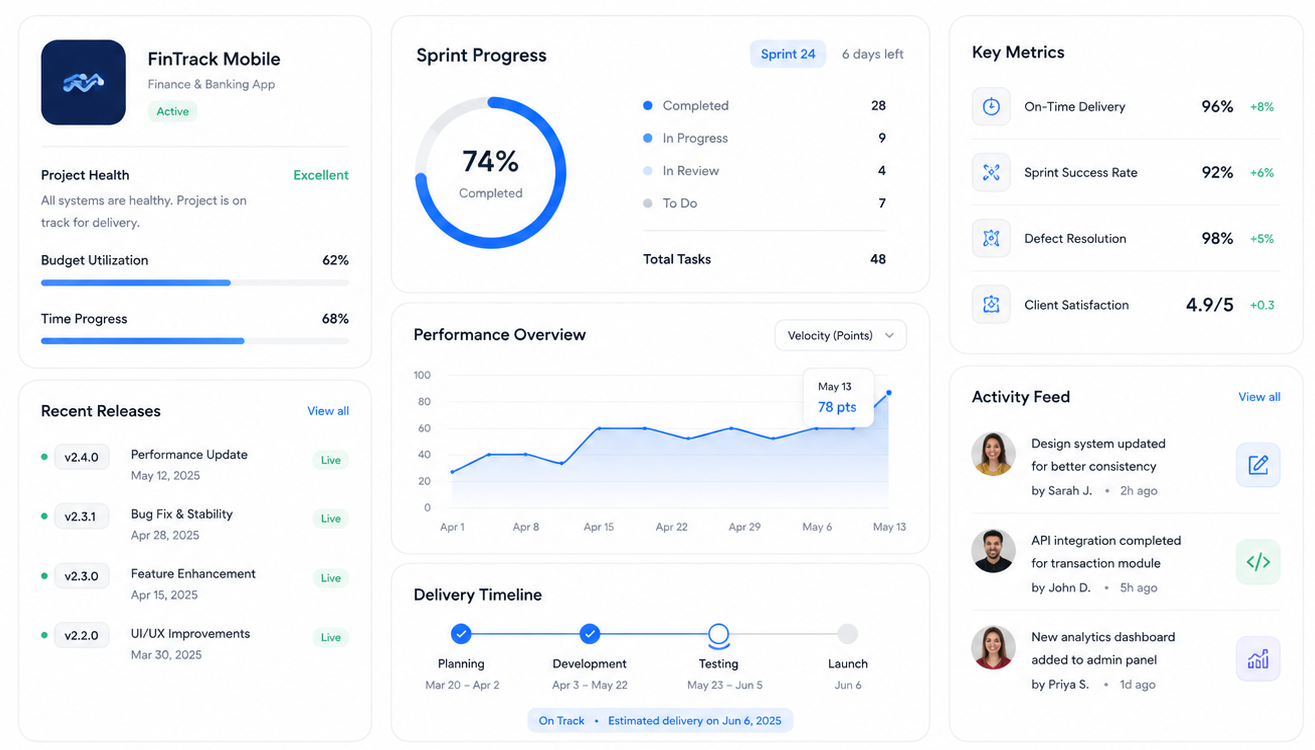Click Sarah J.'s avatar in Activity Feed
The image size is (1315, 750).
coord(993,454)
